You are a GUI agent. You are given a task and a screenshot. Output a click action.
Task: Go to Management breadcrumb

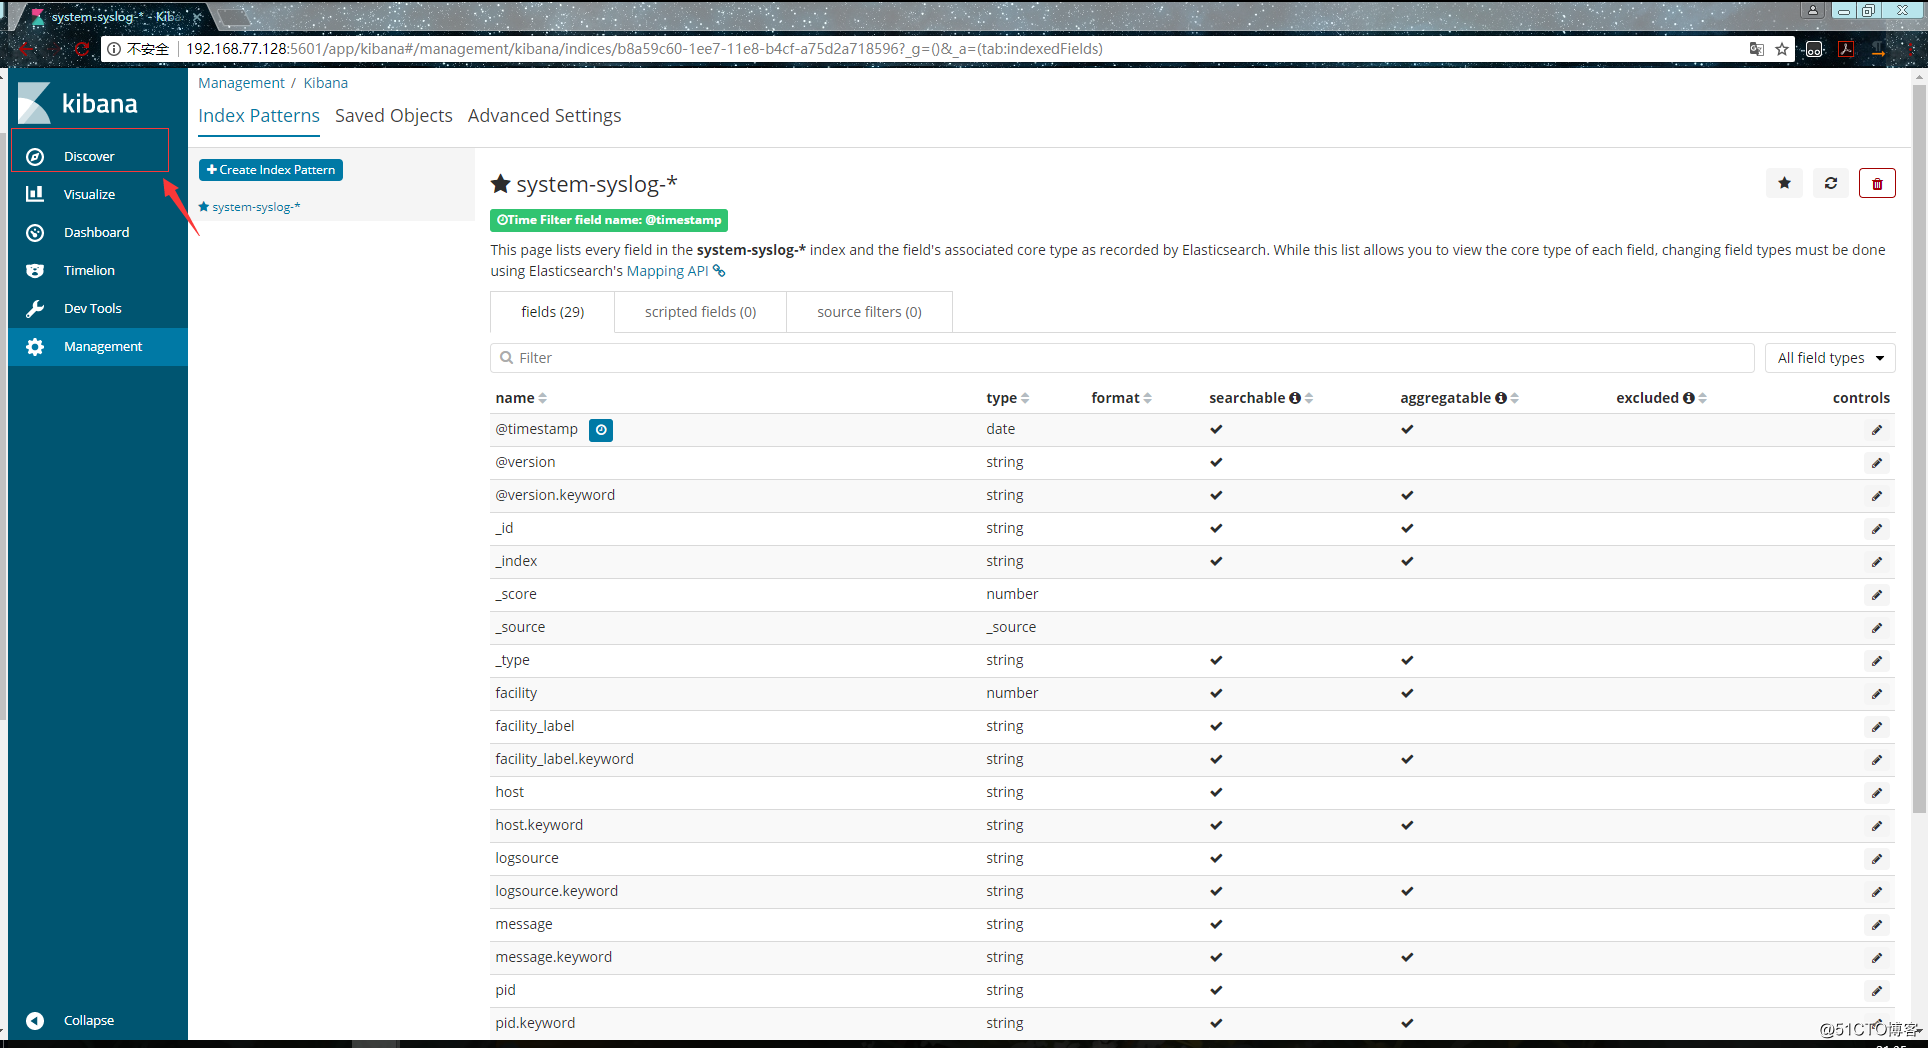pyautogui.click(x=241, y=83)
